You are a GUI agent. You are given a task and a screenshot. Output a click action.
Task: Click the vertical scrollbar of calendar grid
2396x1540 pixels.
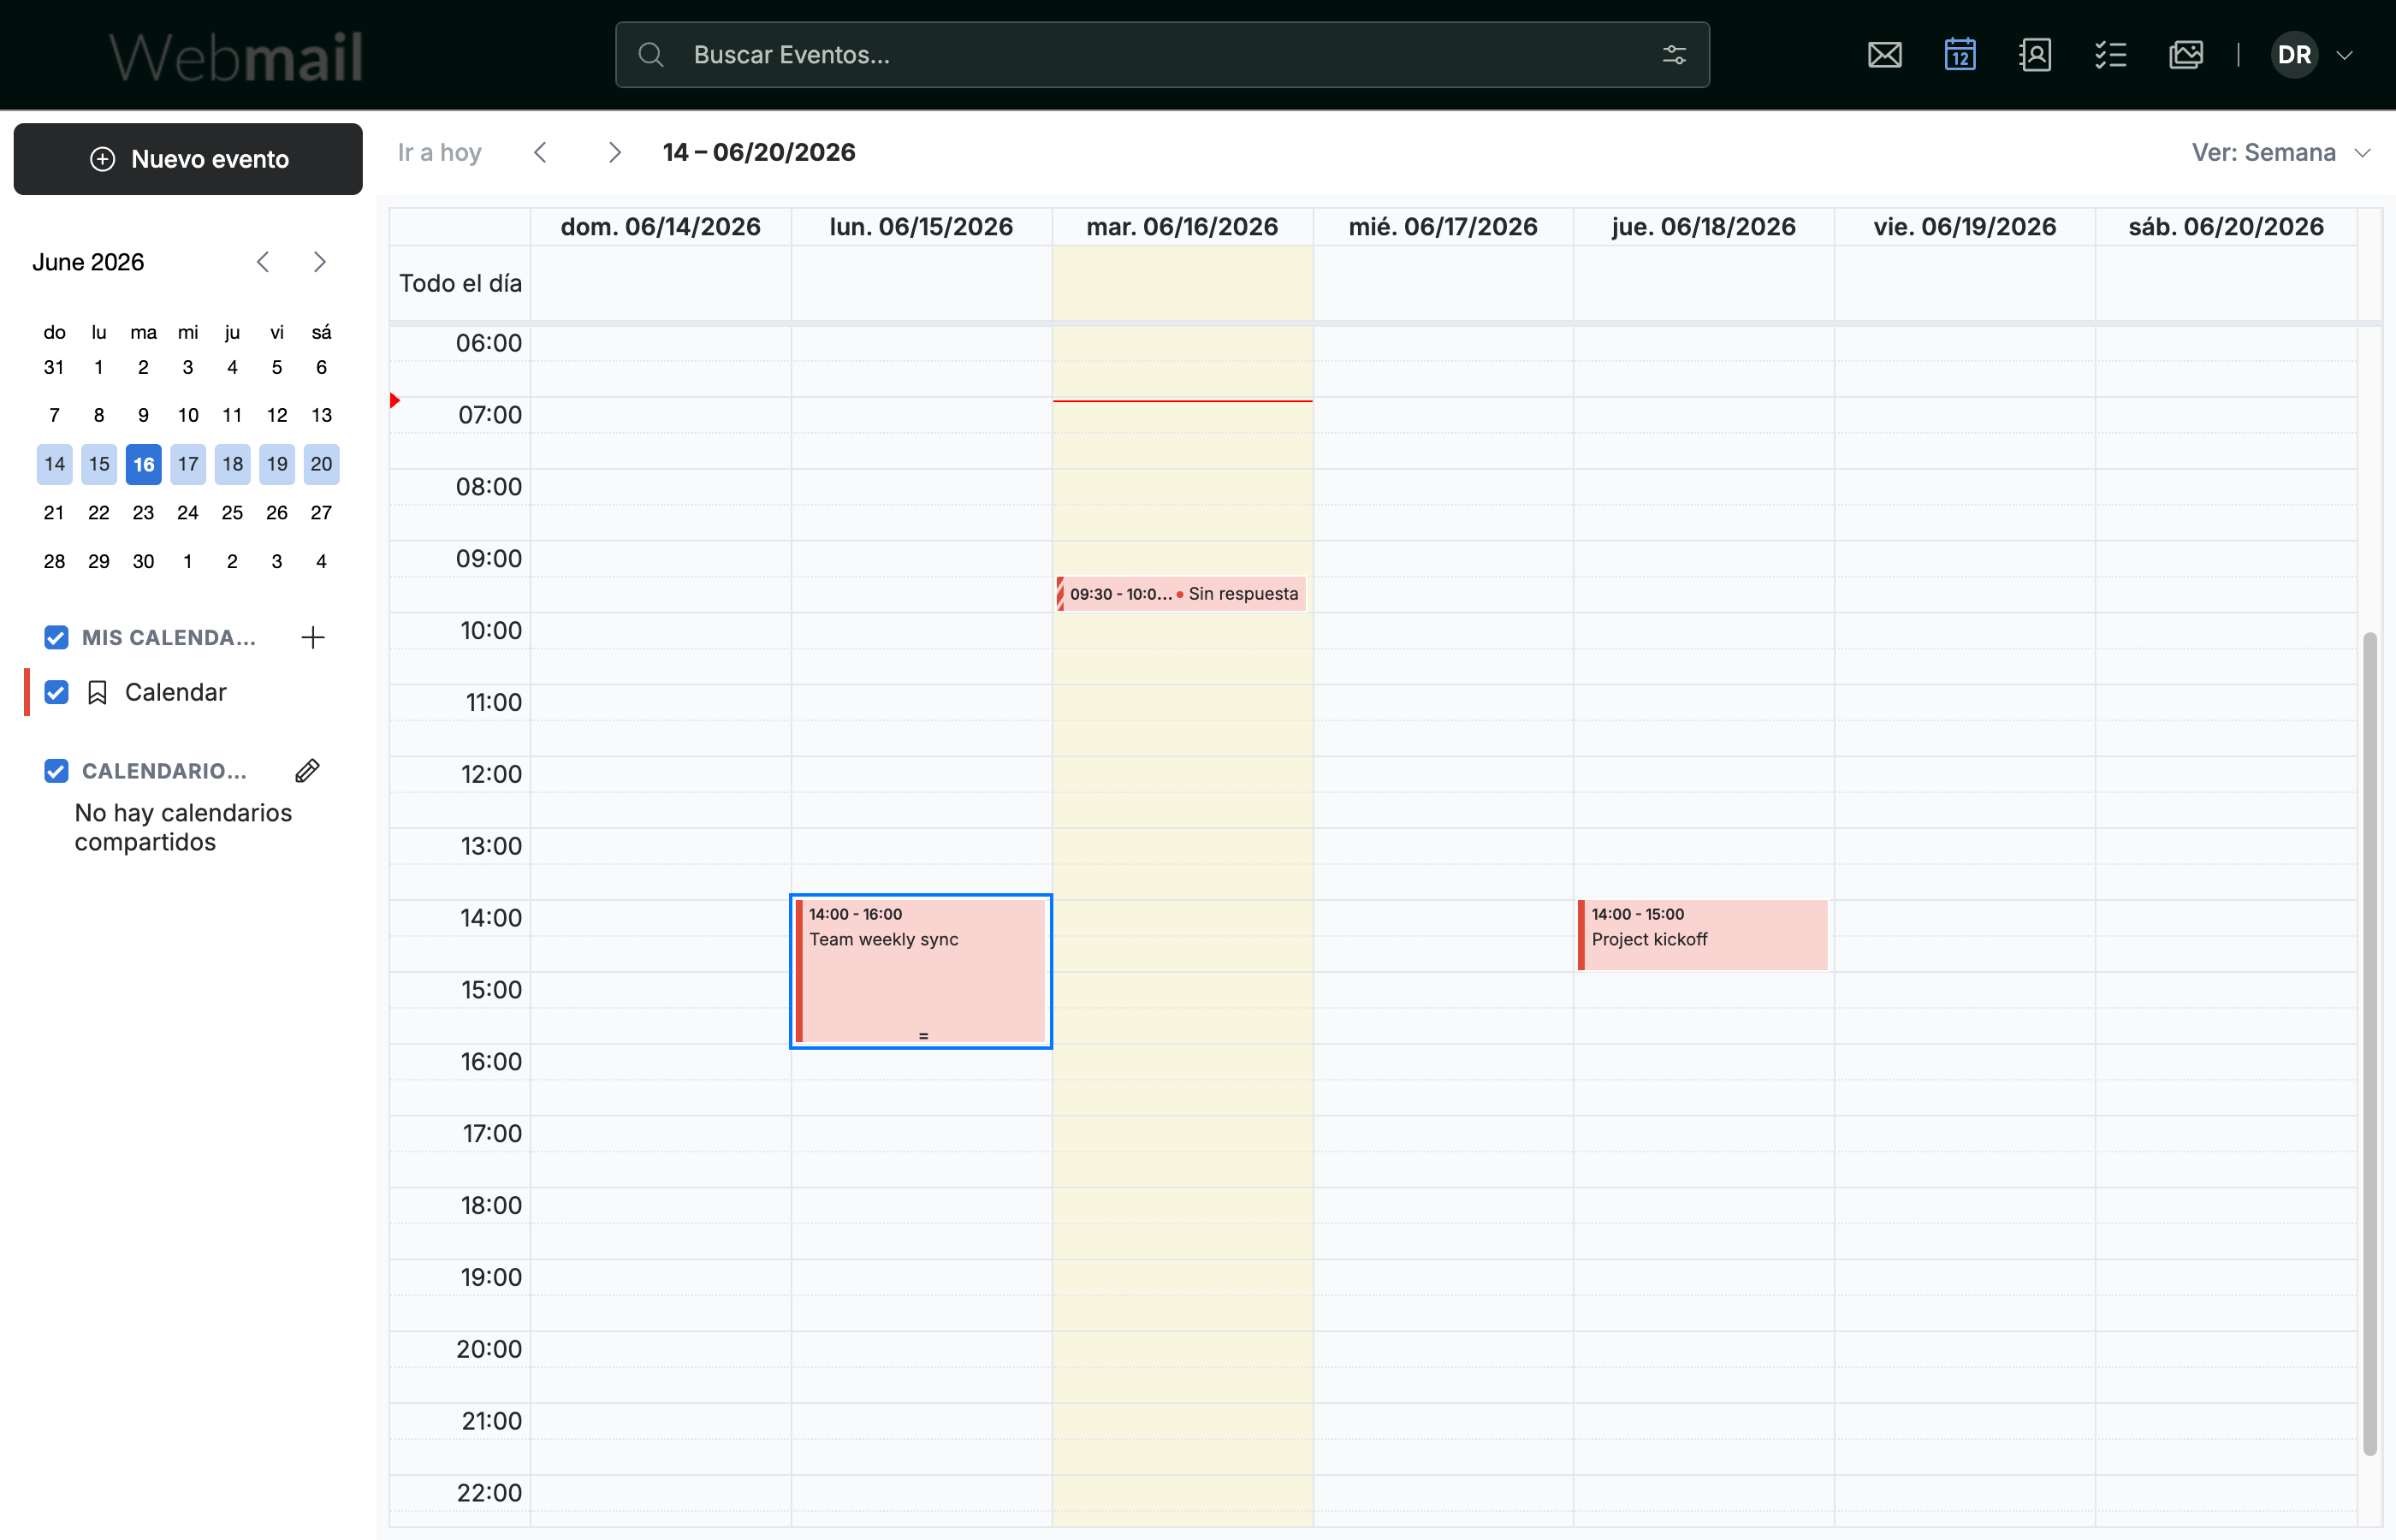point(2369,1043)
